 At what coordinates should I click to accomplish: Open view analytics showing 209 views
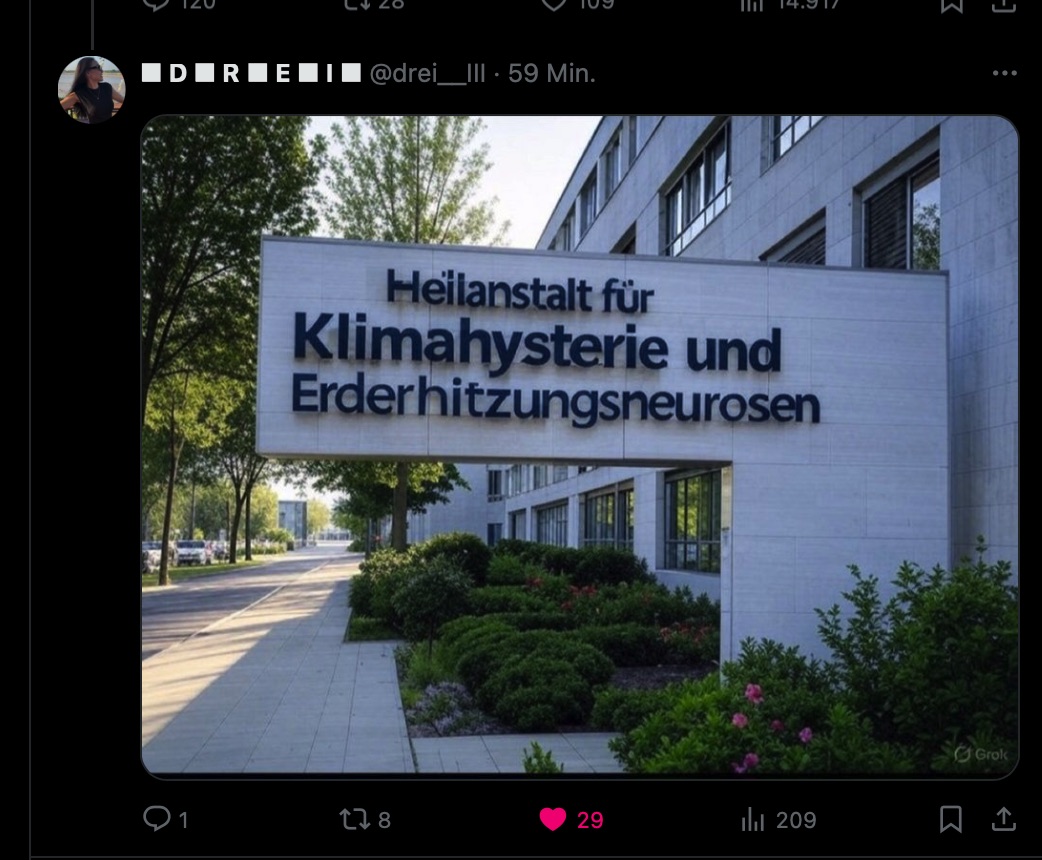(x=778, y=819)
